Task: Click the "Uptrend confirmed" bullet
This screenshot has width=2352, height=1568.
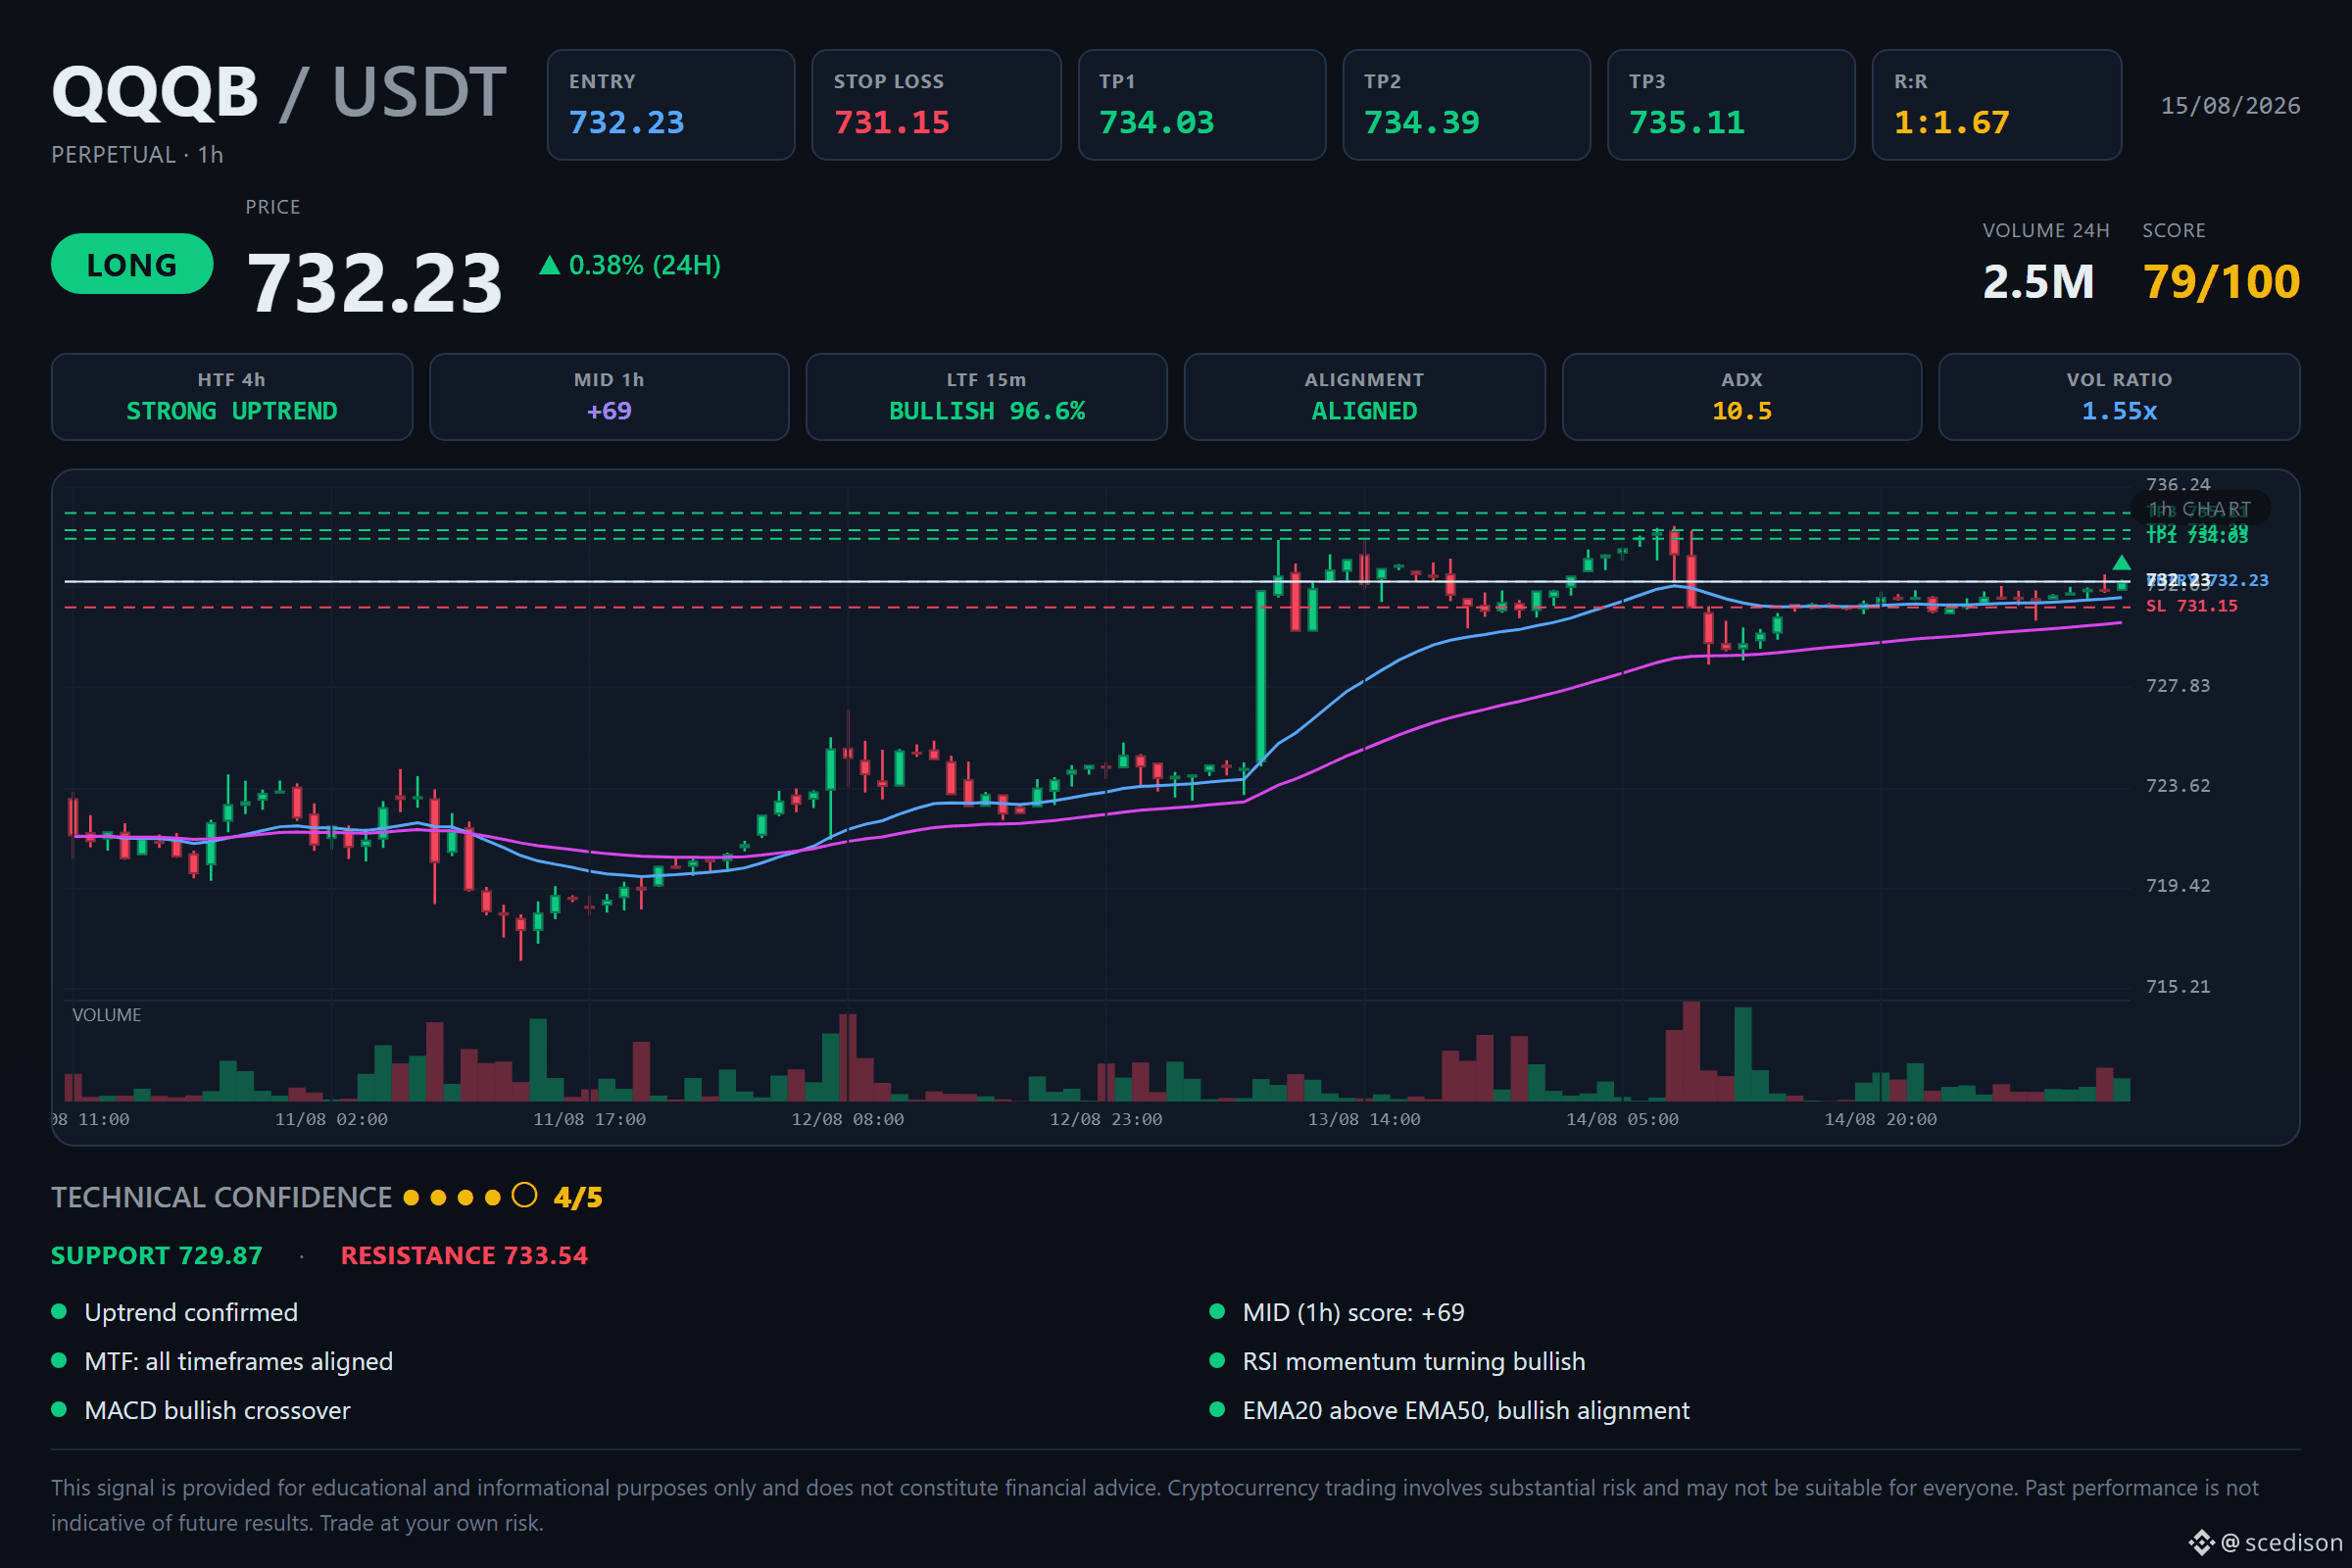Action: 191,1312
